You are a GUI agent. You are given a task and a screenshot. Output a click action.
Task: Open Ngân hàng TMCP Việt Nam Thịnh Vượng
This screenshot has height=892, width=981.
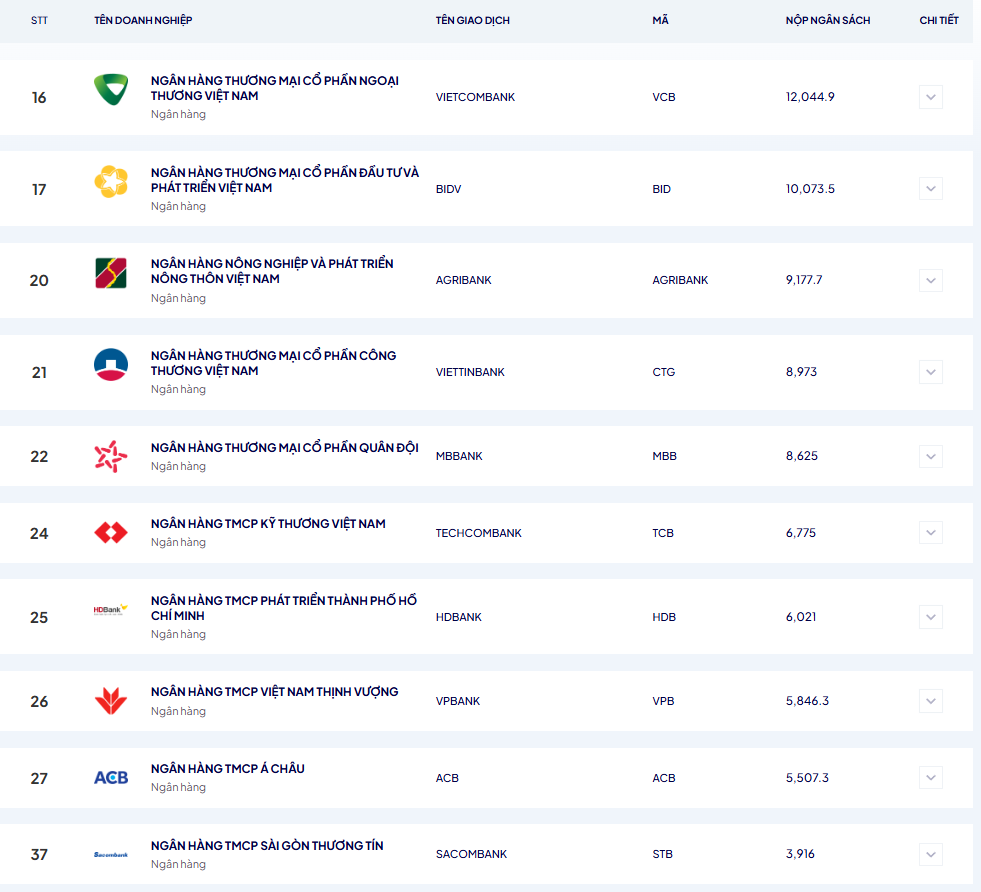point(275,692)
